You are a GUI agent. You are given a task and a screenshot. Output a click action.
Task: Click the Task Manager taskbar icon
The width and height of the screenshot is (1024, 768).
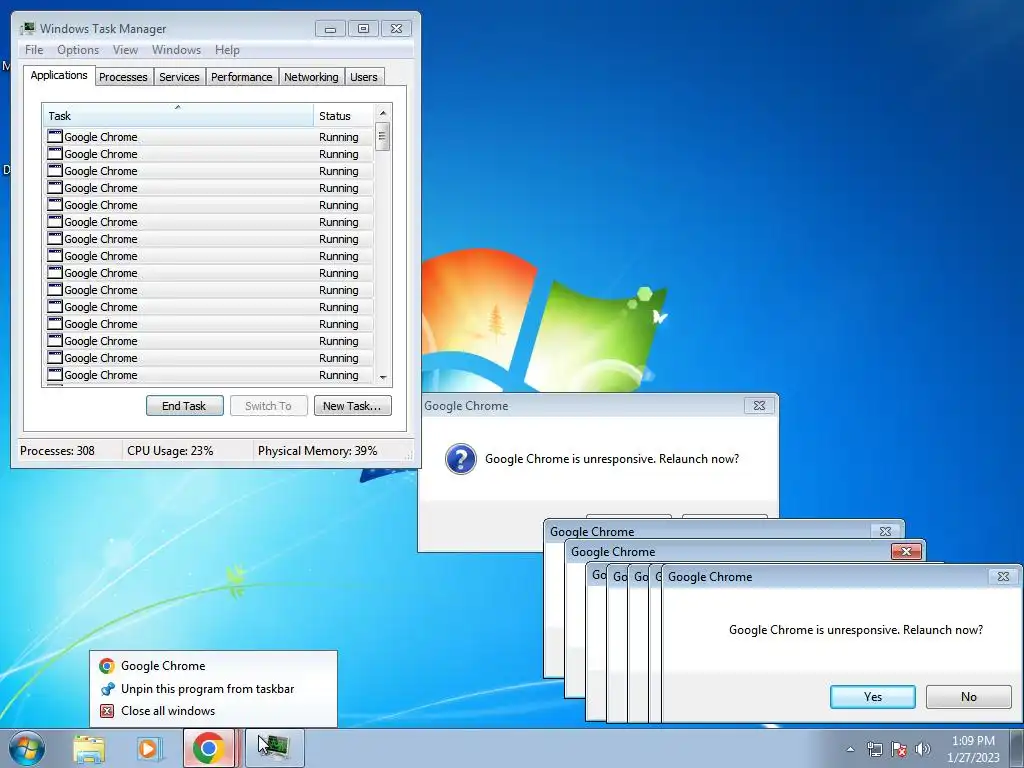[x=274, y=748]
